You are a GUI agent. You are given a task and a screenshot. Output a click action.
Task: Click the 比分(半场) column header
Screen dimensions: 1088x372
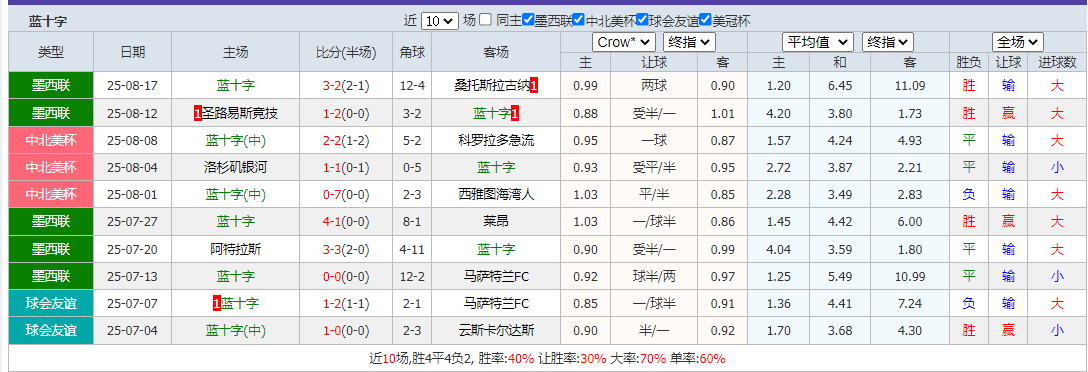(x=346, y=52)
